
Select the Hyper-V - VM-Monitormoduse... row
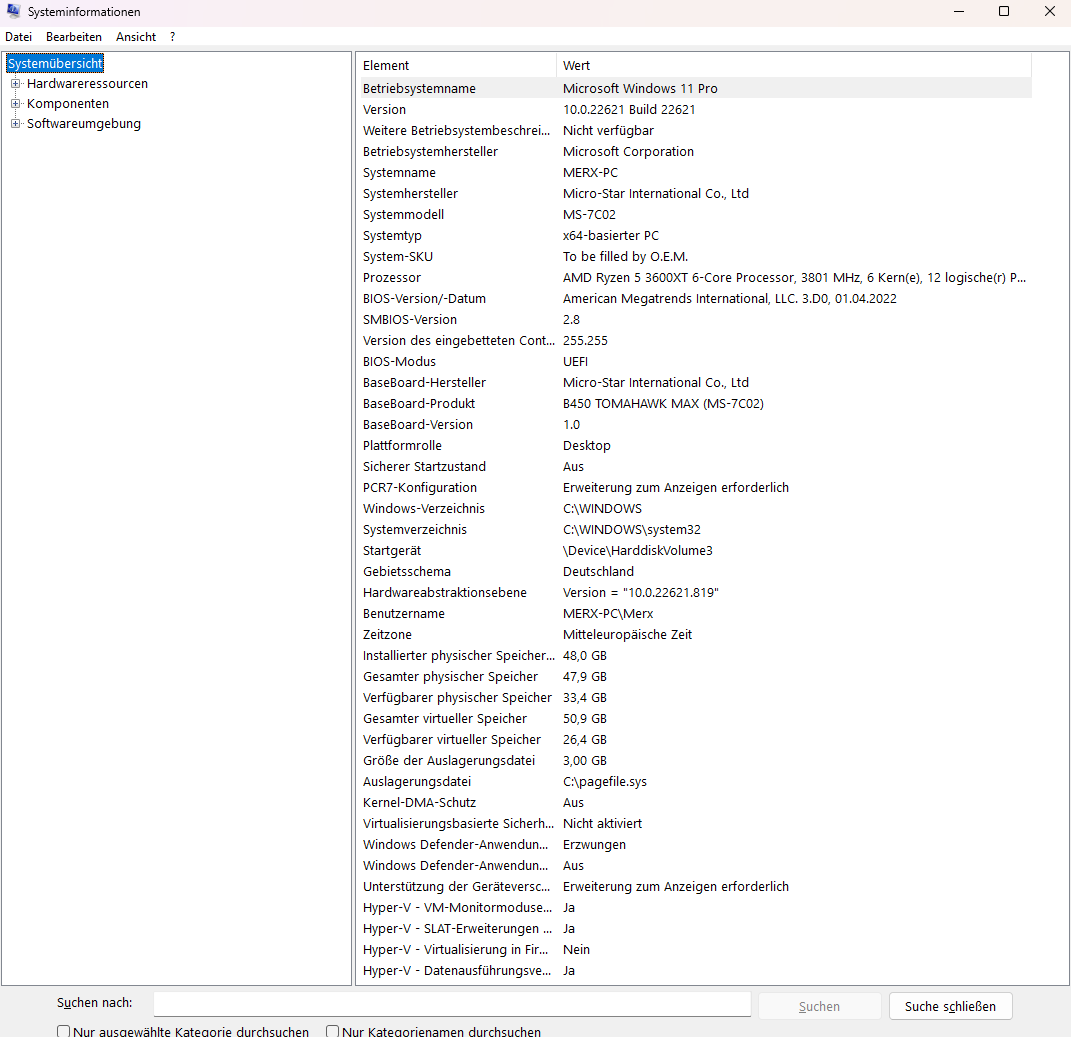pyautogui.click(x=695, y=908)
